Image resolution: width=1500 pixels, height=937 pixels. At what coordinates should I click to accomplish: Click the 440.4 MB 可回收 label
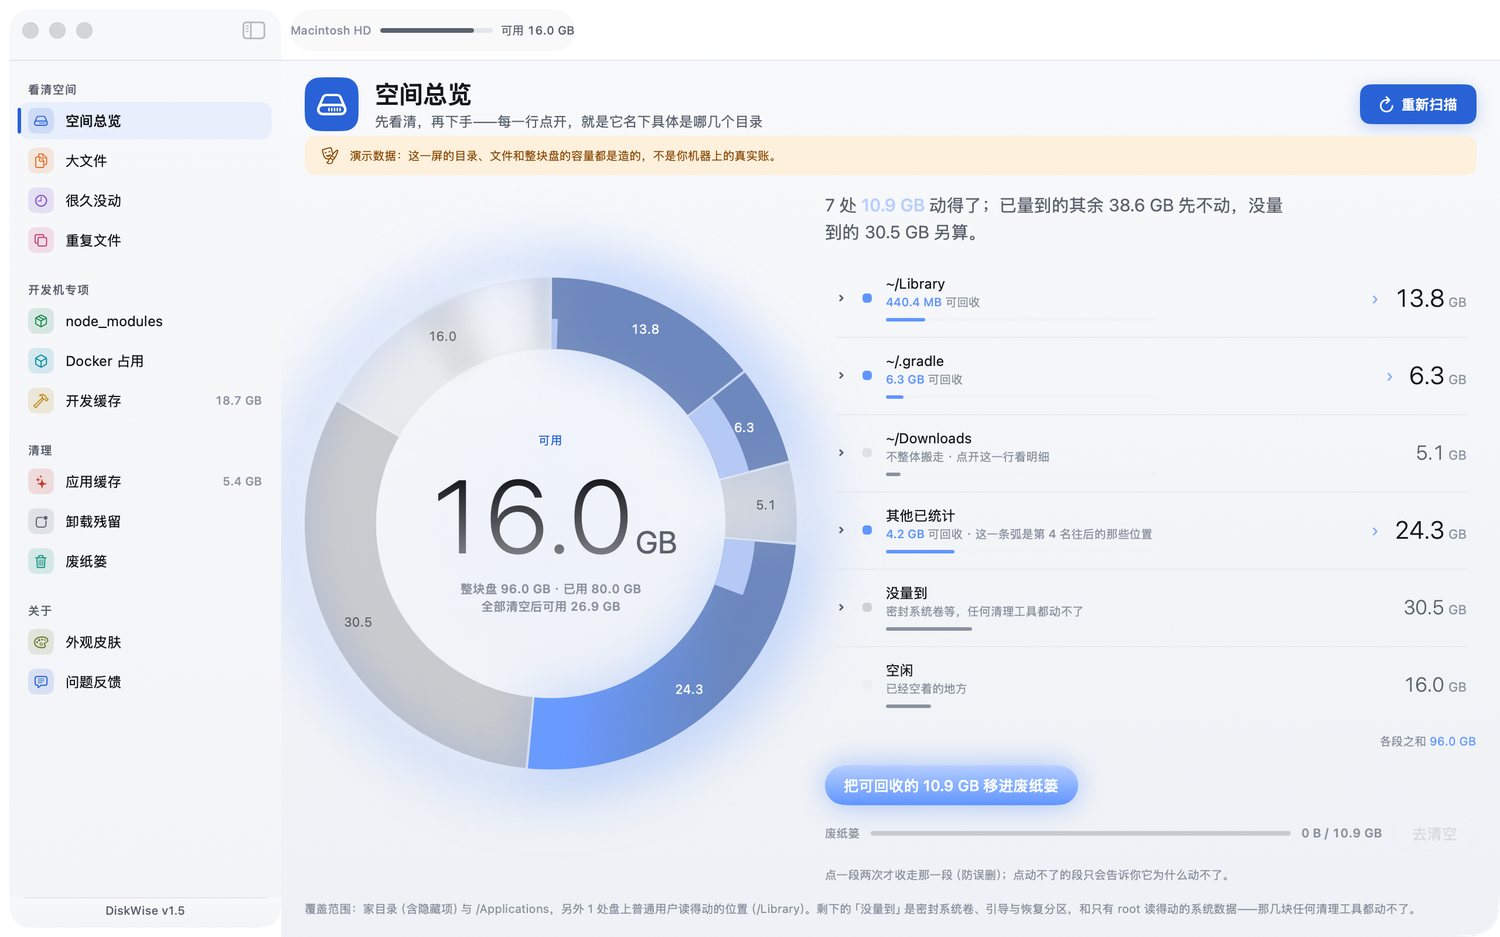pos(933,302)
